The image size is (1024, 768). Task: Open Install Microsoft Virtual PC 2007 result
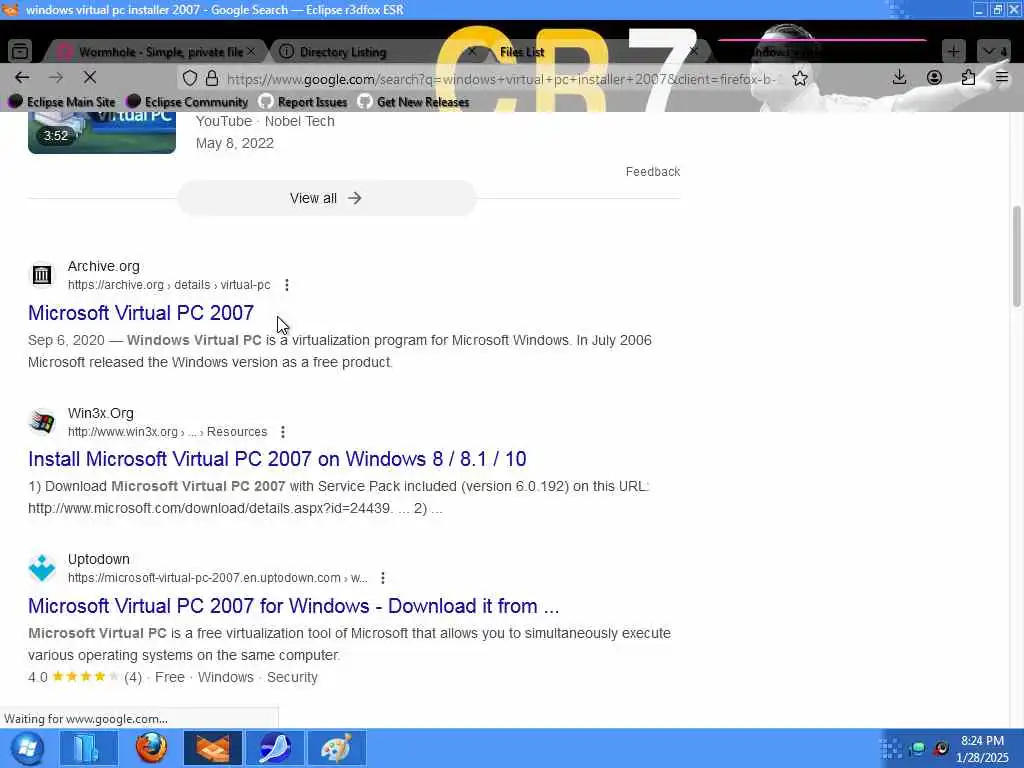277,459
